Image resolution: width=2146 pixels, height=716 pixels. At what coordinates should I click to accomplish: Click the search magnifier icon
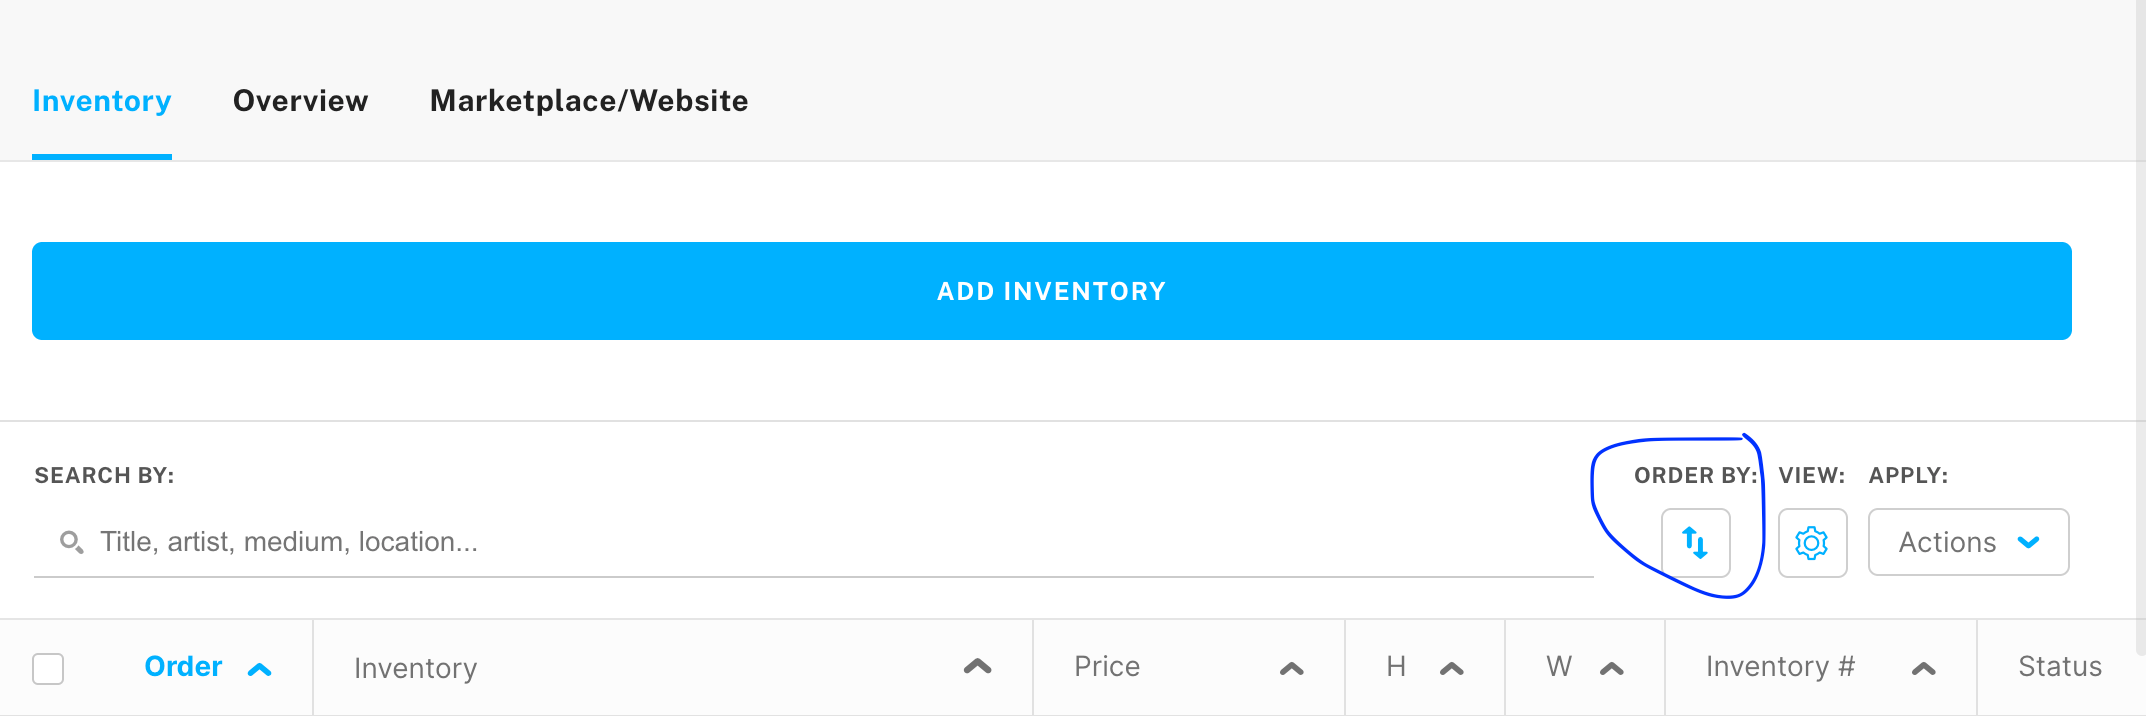[x=71, y=542]
